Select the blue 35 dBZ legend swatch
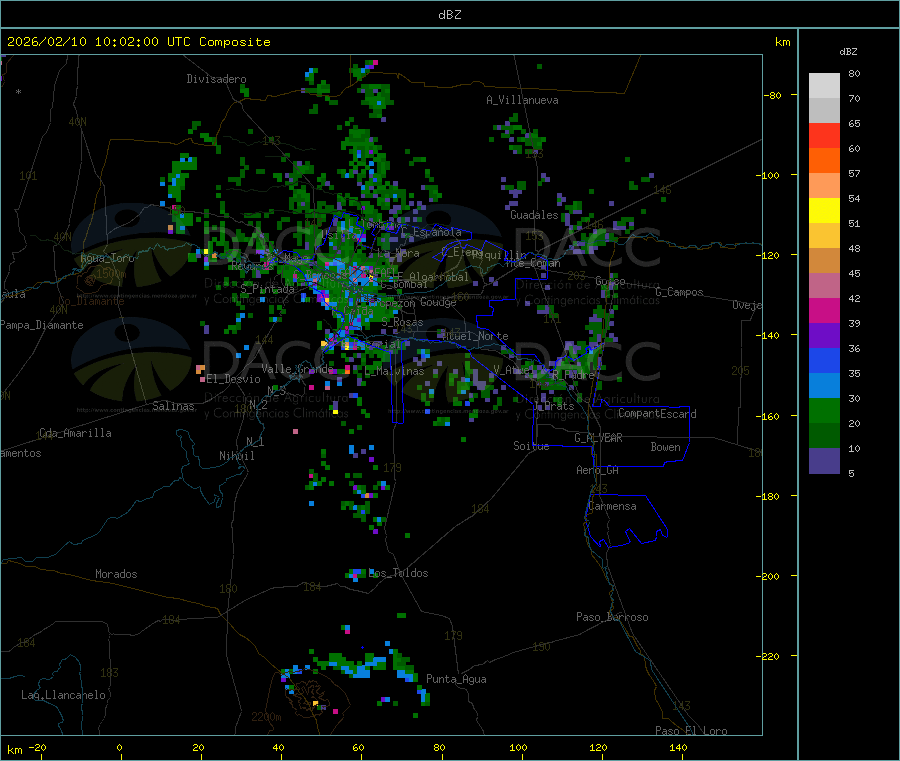Image resolution: width=900 pixels, height=761 pixels. tap(824, 360)
